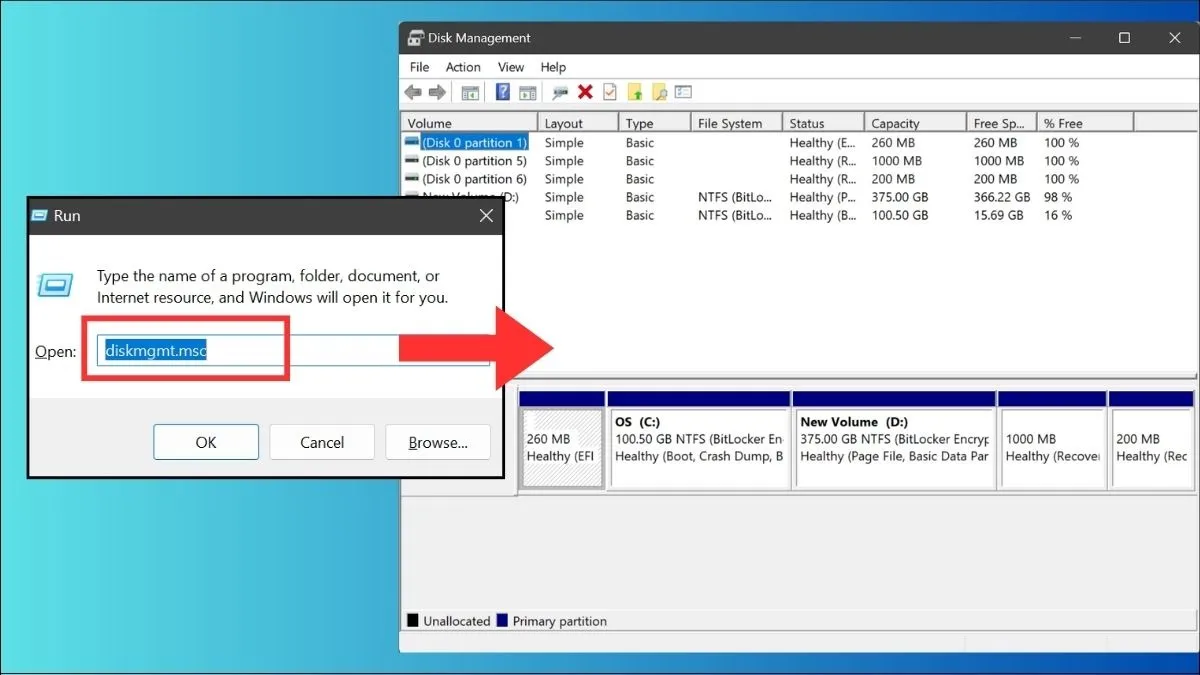Click the red X delete volume icon
The width and height of the screenshot is (1200, 675).
point(585,91)
